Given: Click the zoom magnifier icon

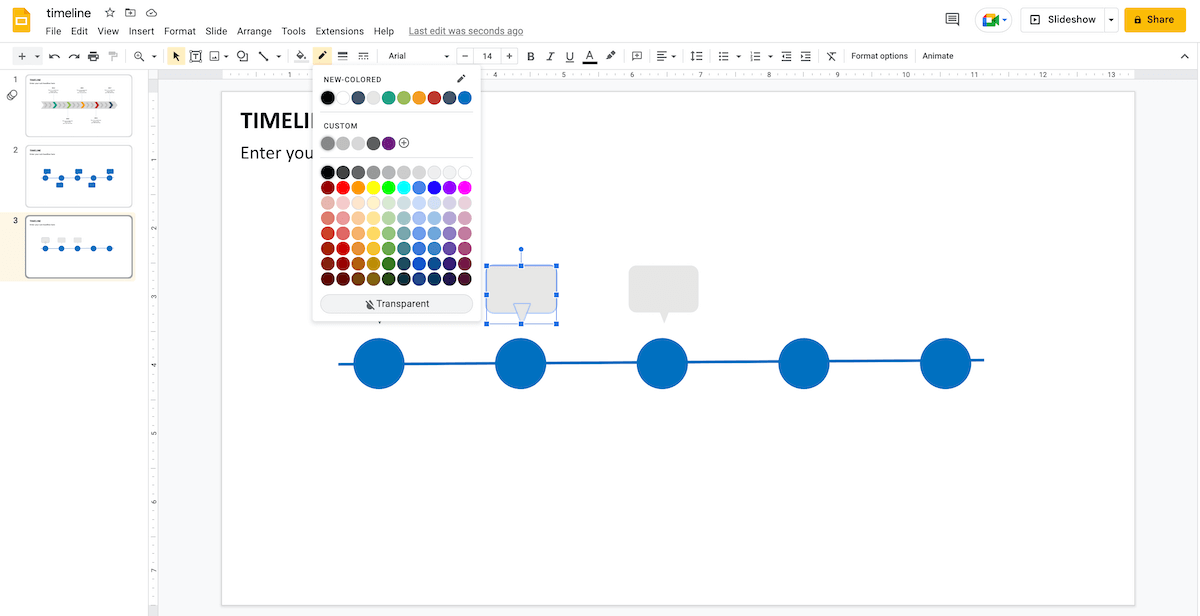Looking at the screenshot, I should [139, 56].
